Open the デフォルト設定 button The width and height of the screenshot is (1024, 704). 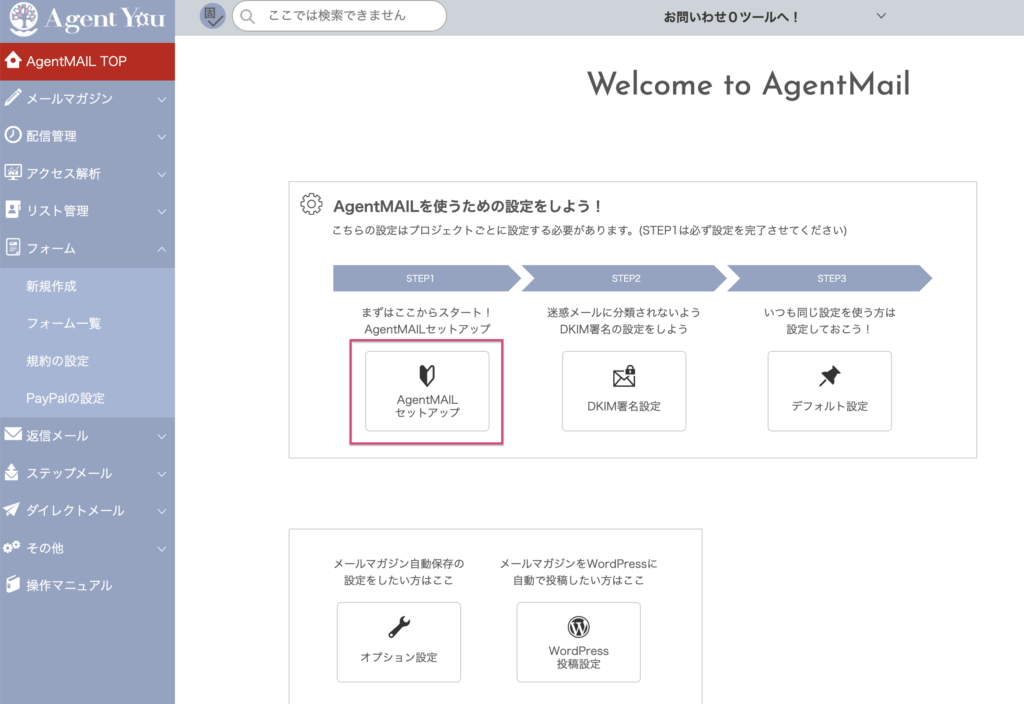(829, 391)
